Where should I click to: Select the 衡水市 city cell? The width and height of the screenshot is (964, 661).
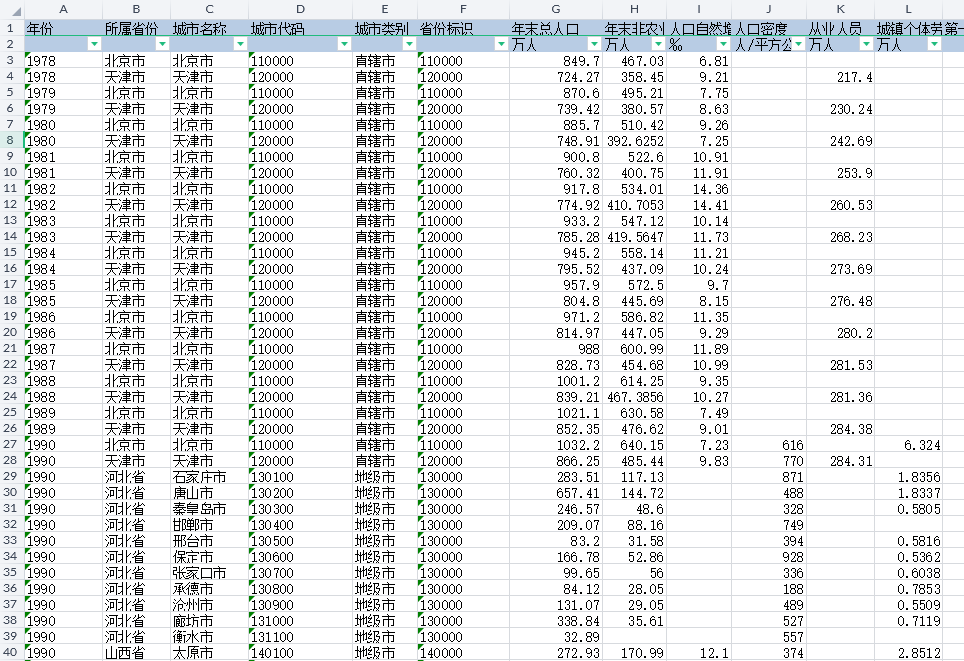[x=209, y=636]
